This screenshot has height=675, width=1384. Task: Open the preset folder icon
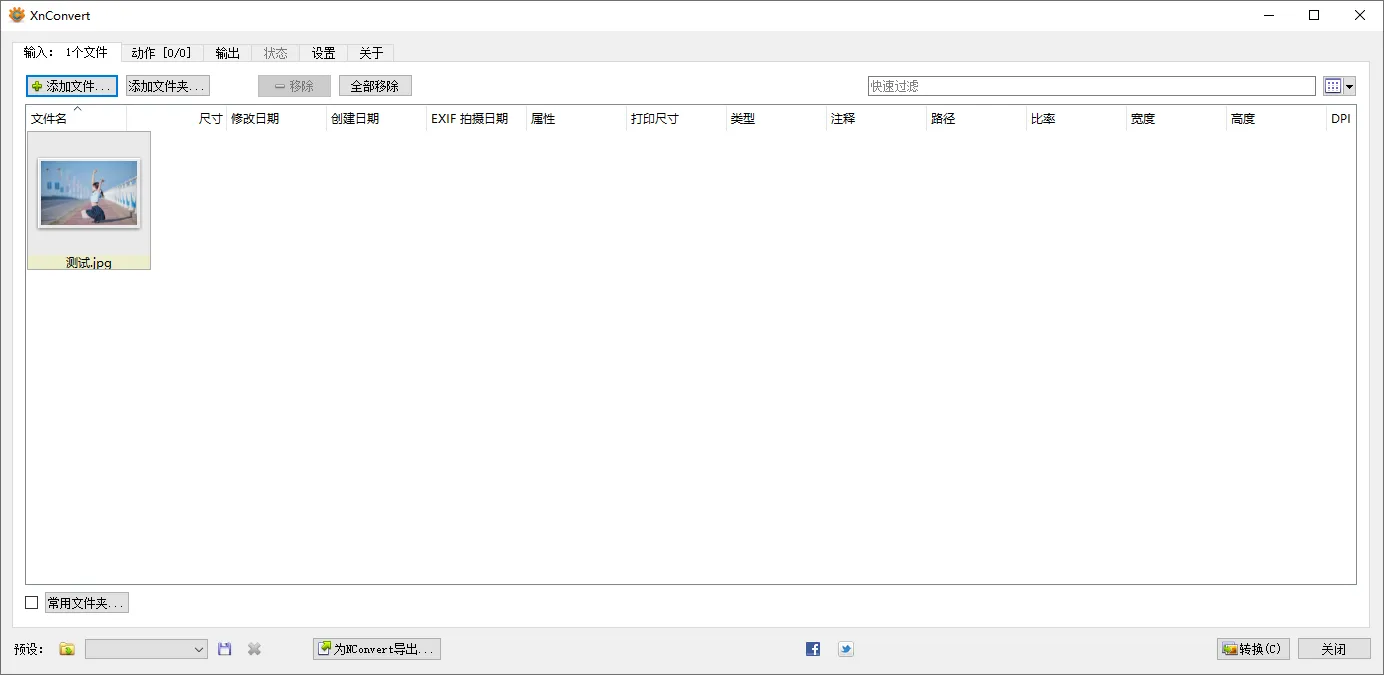click(x=67, y=649)
